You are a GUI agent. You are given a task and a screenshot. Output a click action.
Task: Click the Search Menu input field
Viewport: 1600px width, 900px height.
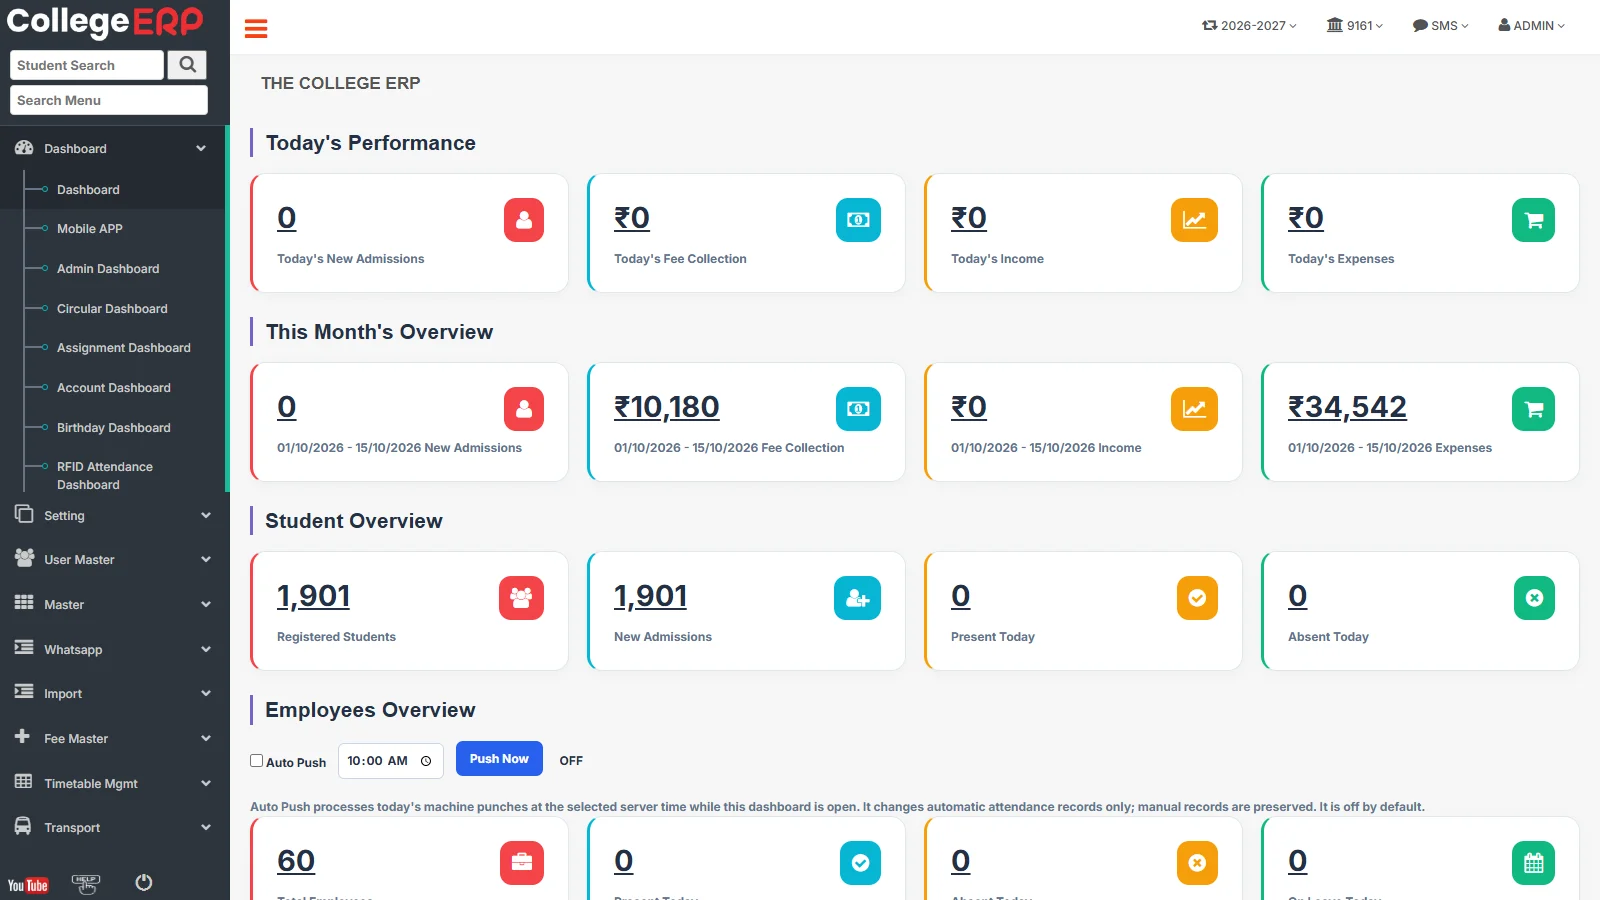point(109,100)
